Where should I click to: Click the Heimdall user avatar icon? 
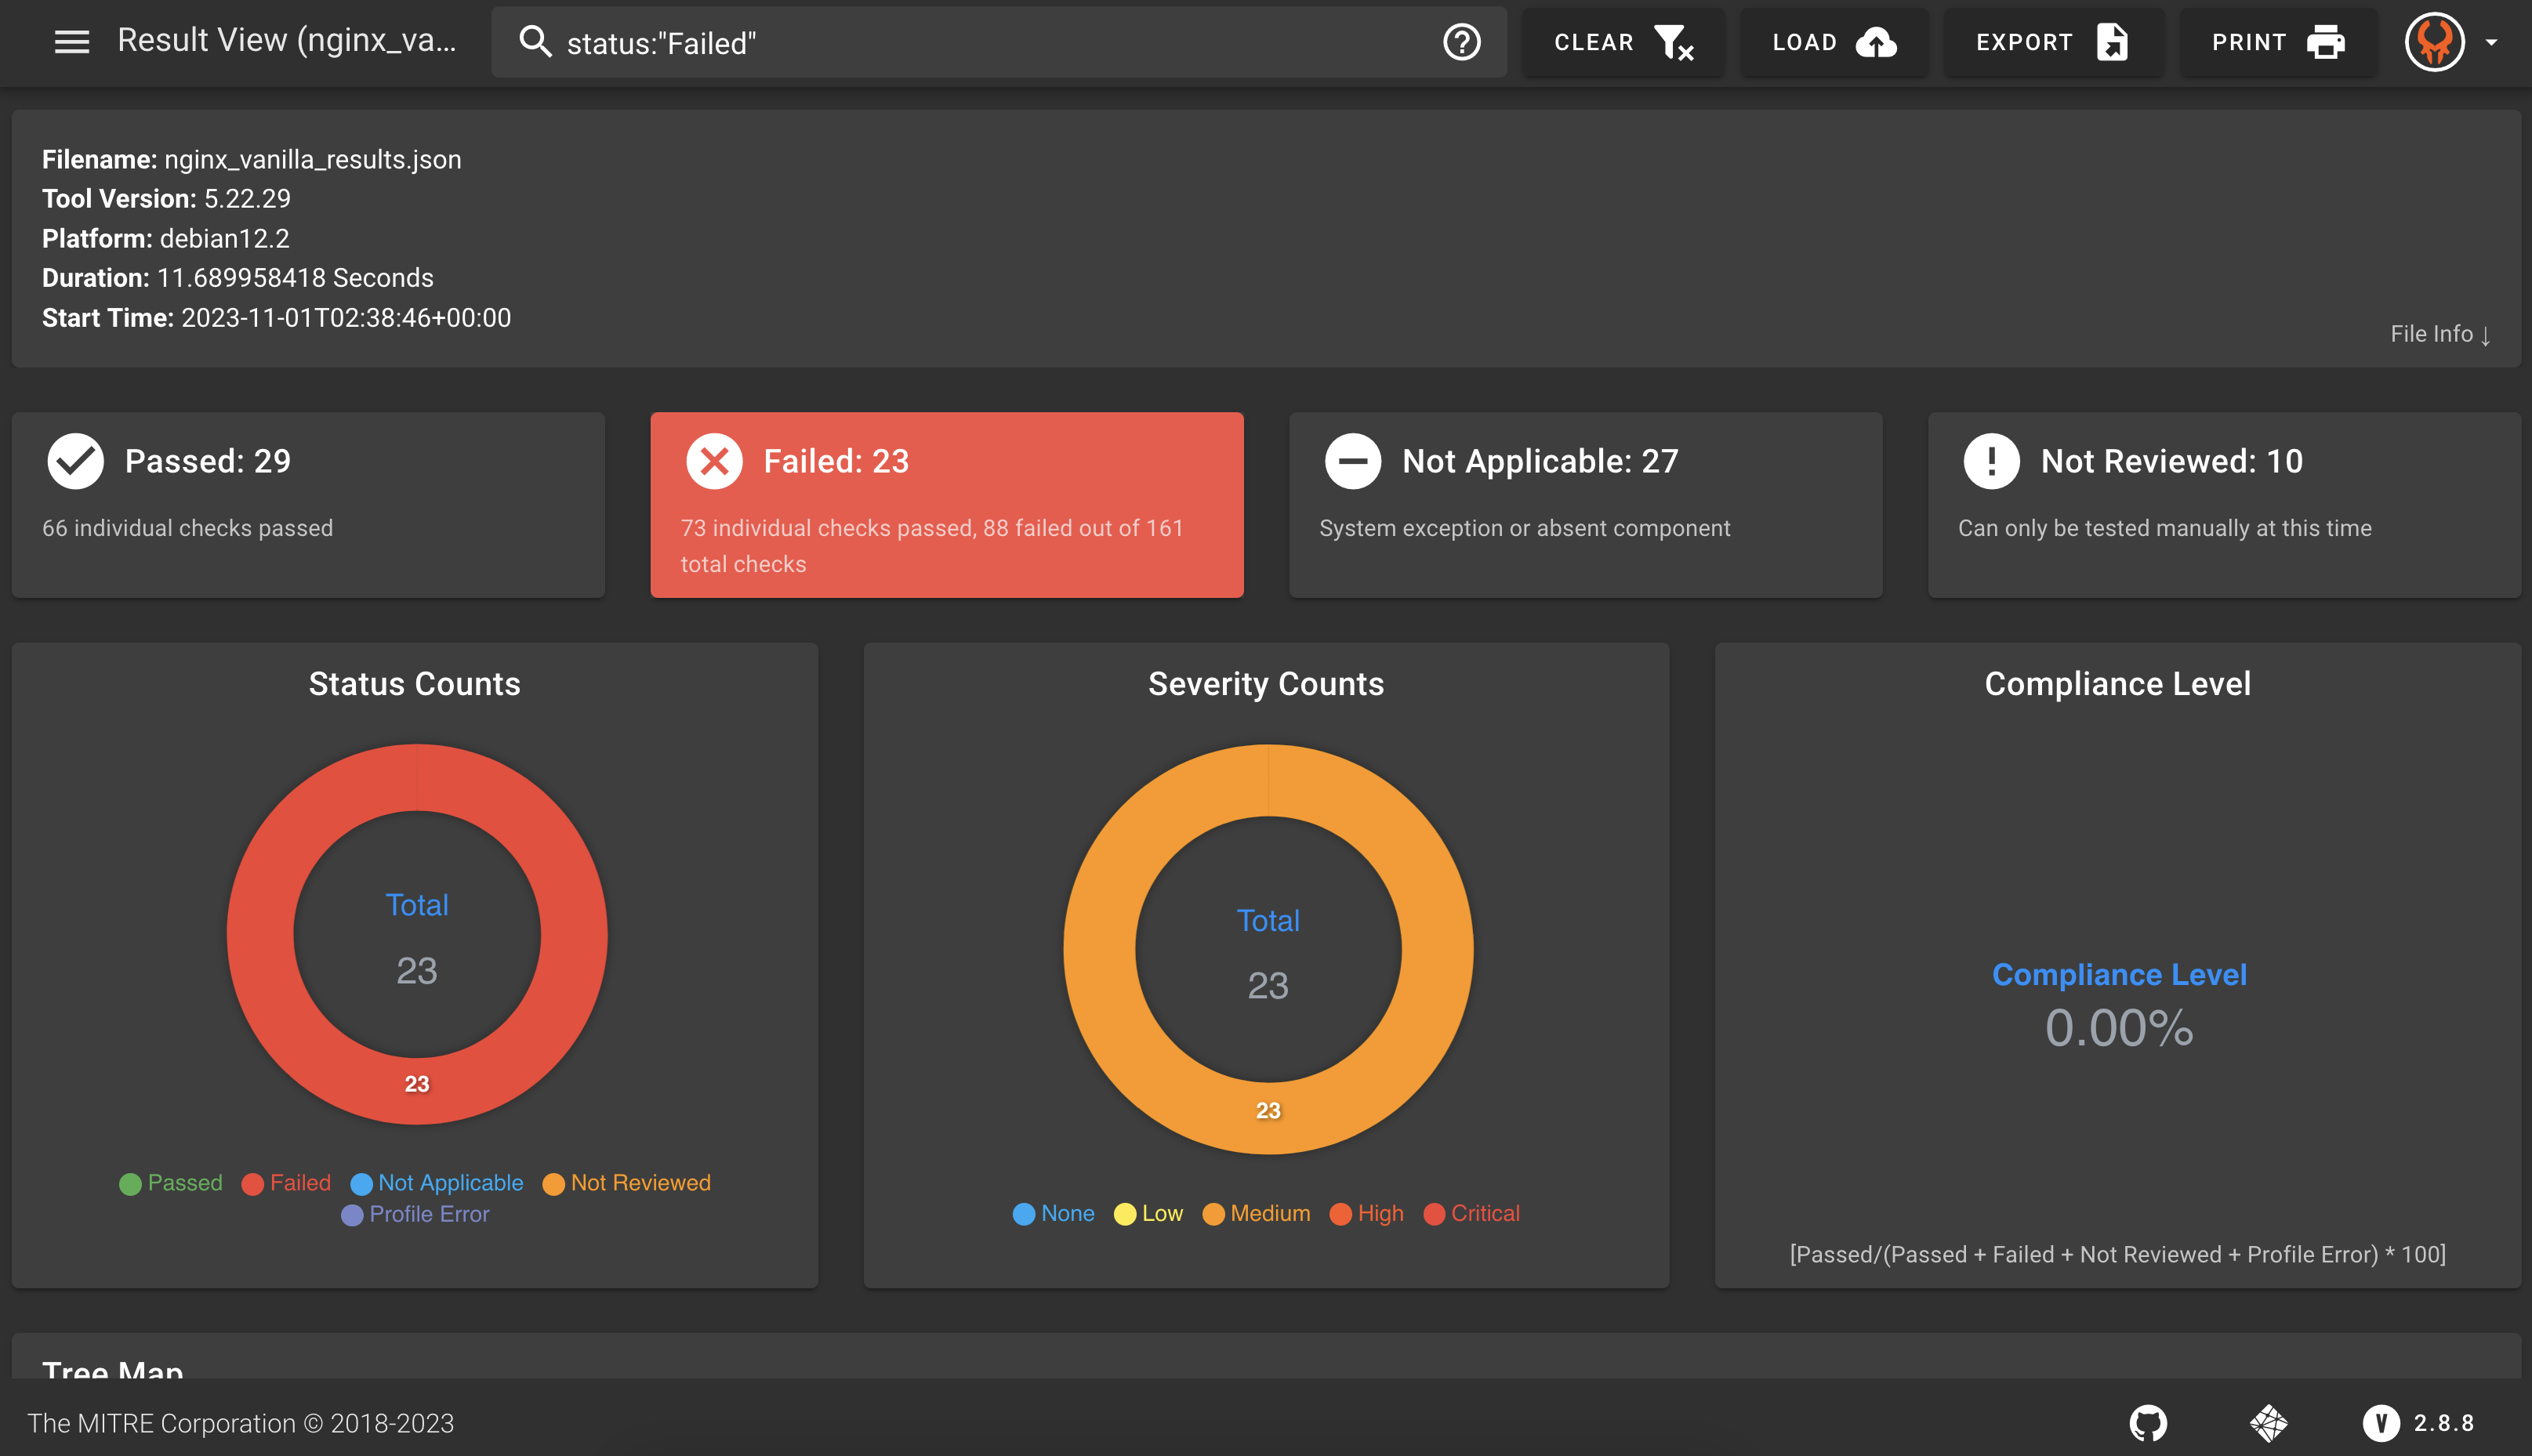coord(2434,42)
